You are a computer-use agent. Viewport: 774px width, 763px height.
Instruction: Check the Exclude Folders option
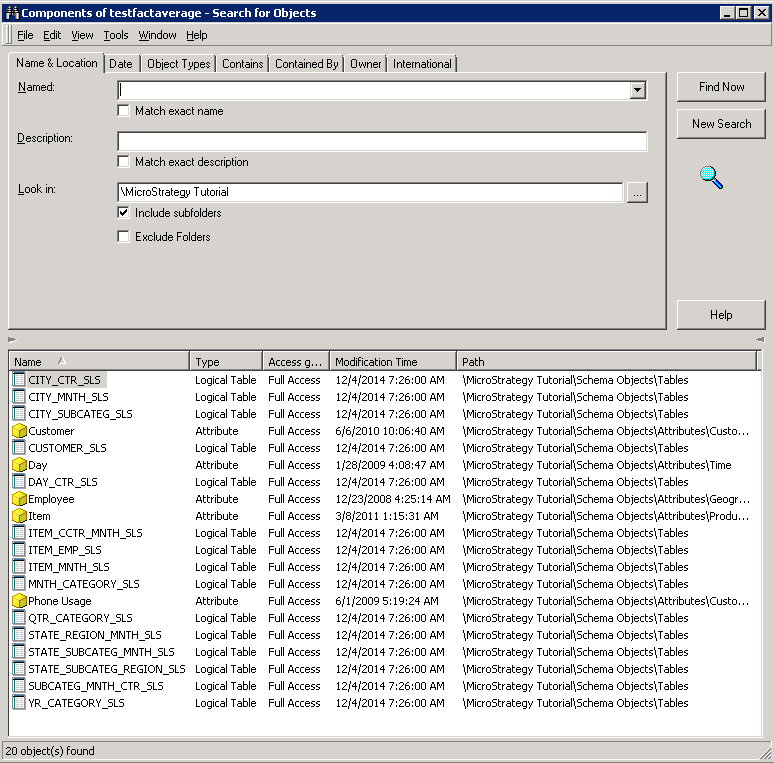click(x=123, y=236)
